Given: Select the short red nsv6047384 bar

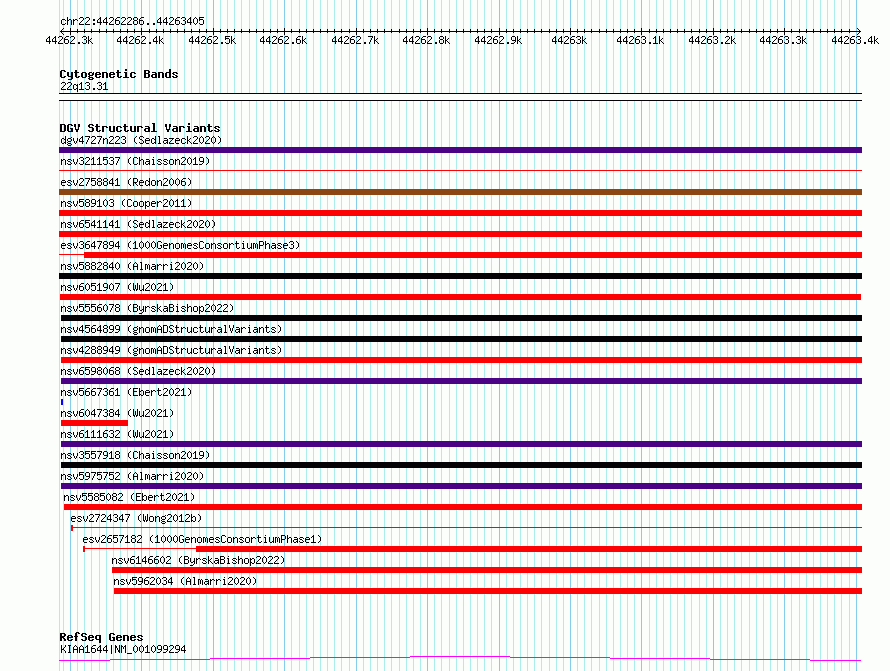Looking at the screenshot, I should [x=94, y=423].
